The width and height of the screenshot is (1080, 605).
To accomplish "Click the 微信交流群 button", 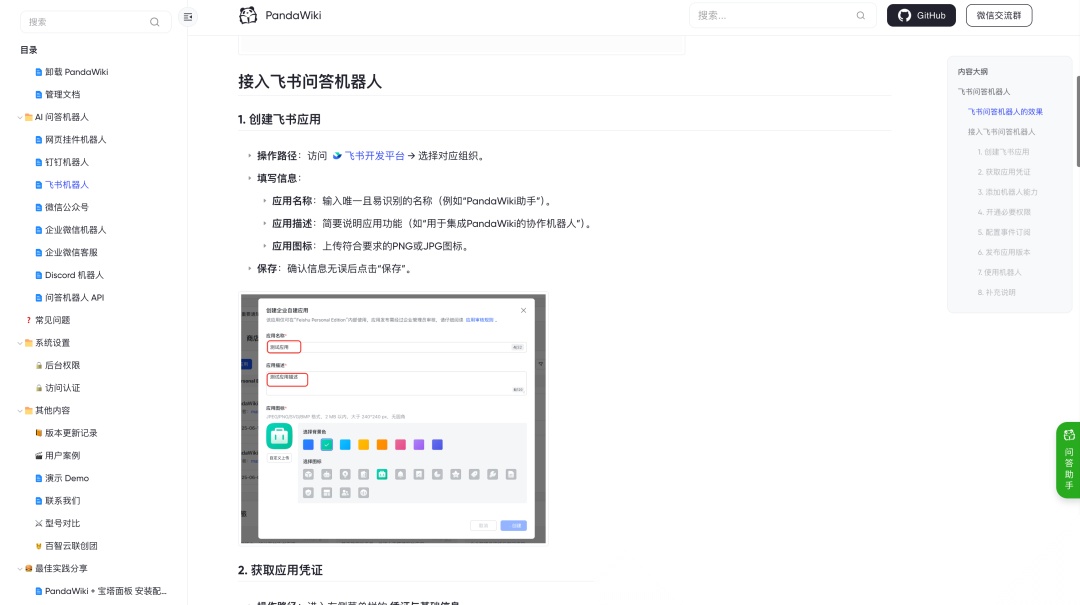I will point(999,15).
